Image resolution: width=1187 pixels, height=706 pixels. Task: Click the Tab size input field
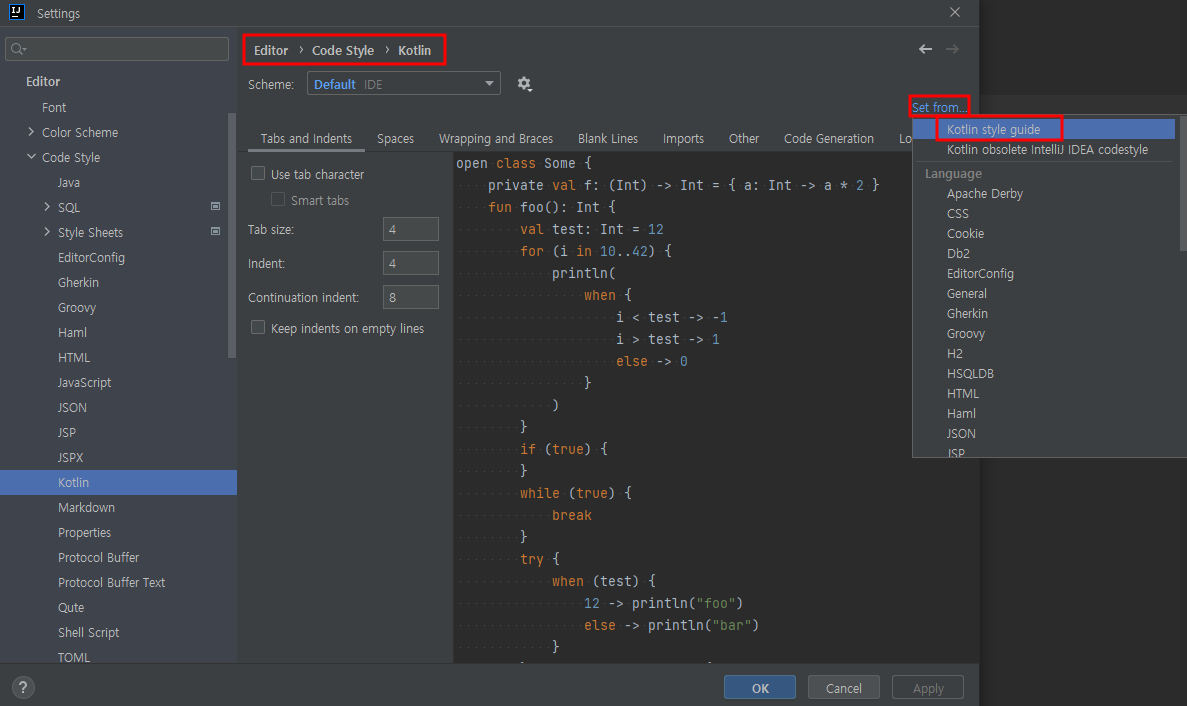(410, 229)
